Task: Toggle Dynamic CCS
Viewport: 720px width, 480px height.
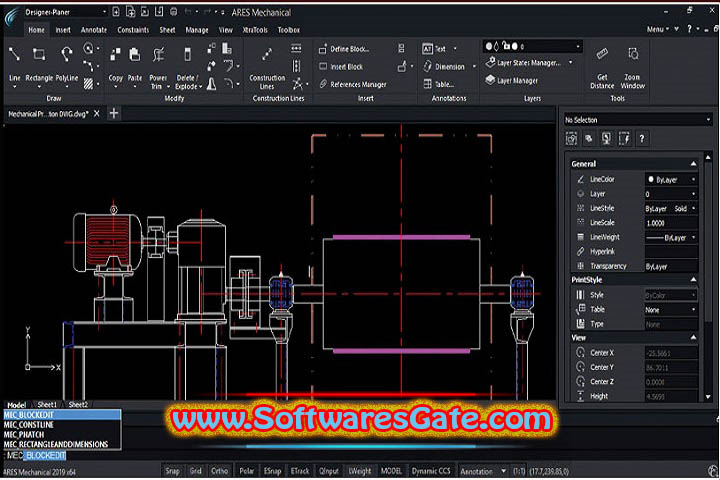Action: 431,471
